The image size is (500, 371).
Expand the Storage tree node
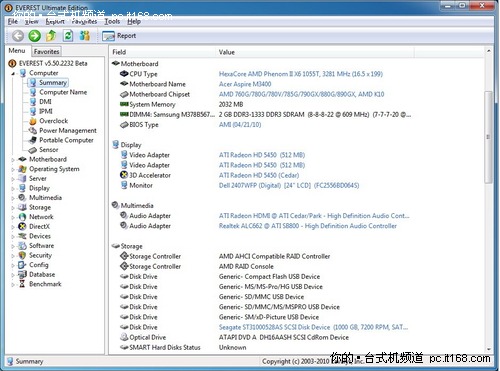tap(13, 208)
